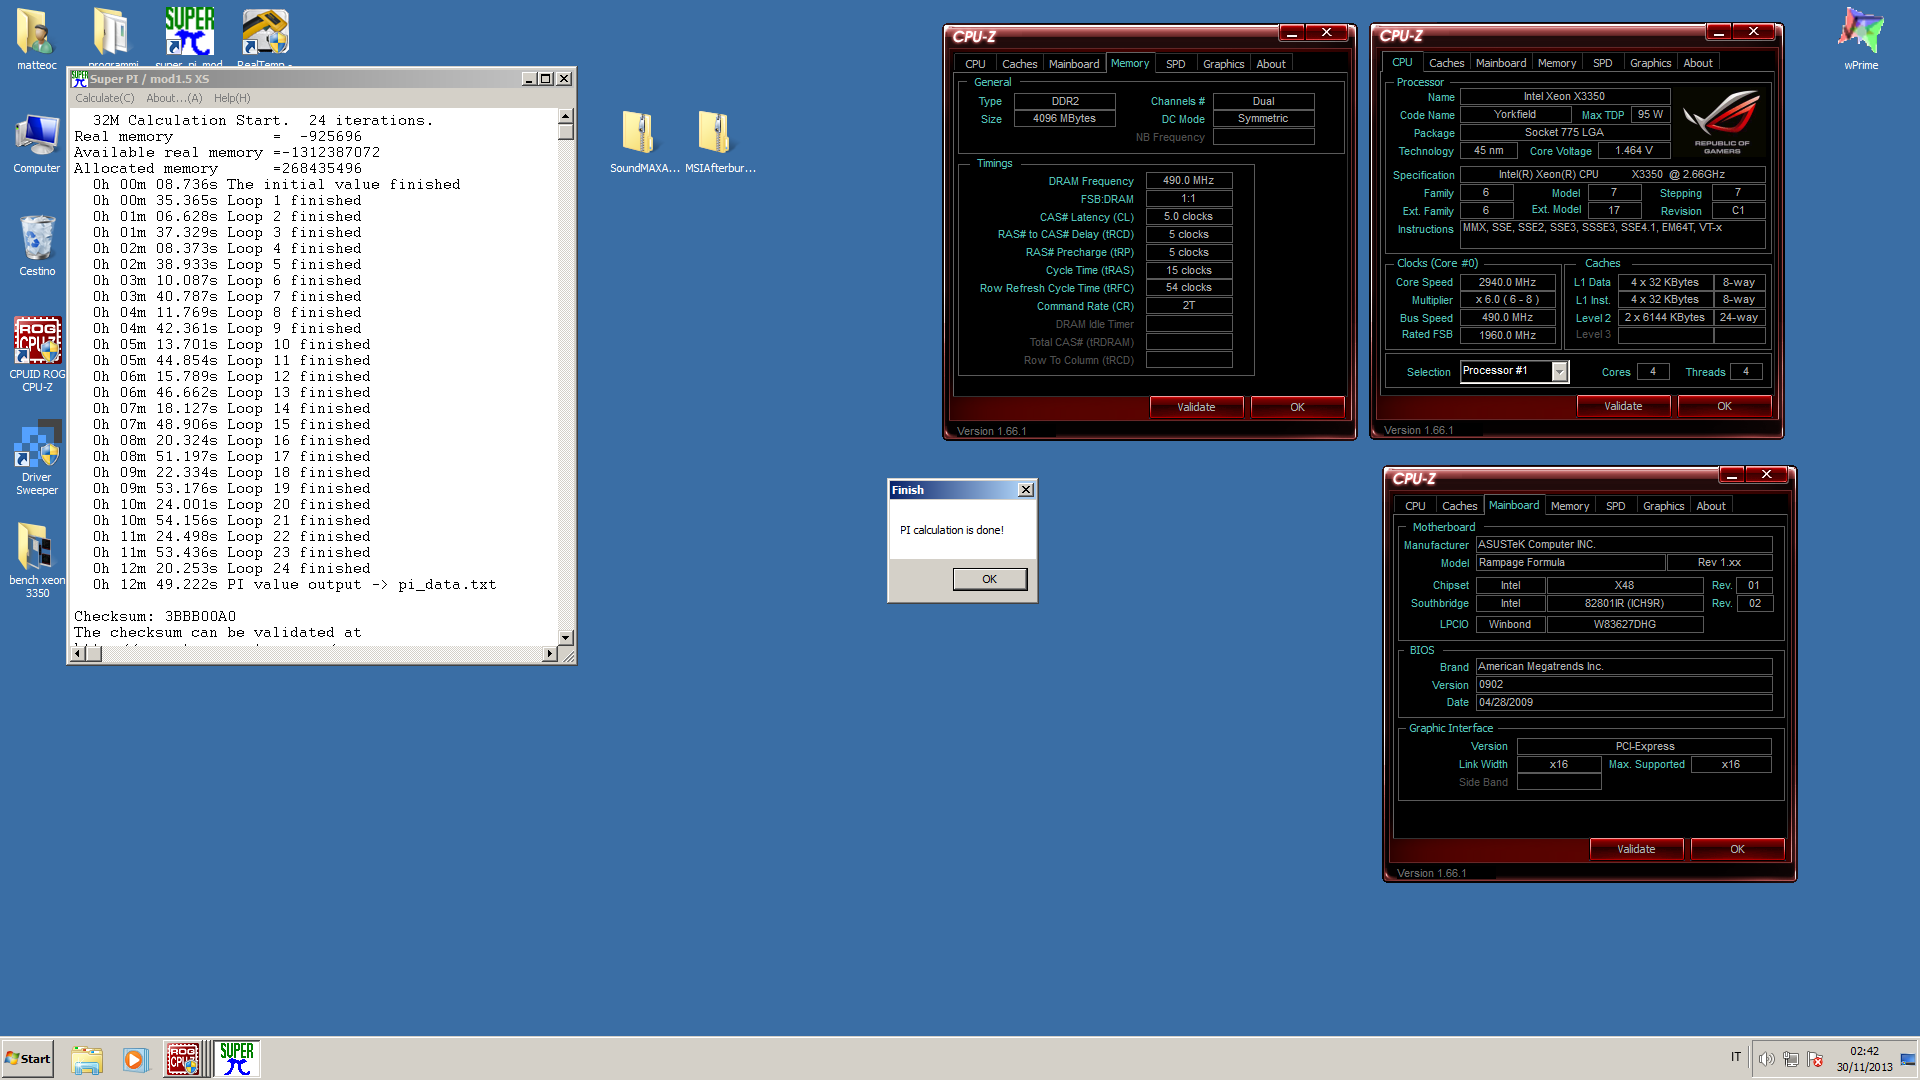The width and height of the screenshot is (1920, 1080).
Task: Open the Start menu
Action: [28, 1059]
